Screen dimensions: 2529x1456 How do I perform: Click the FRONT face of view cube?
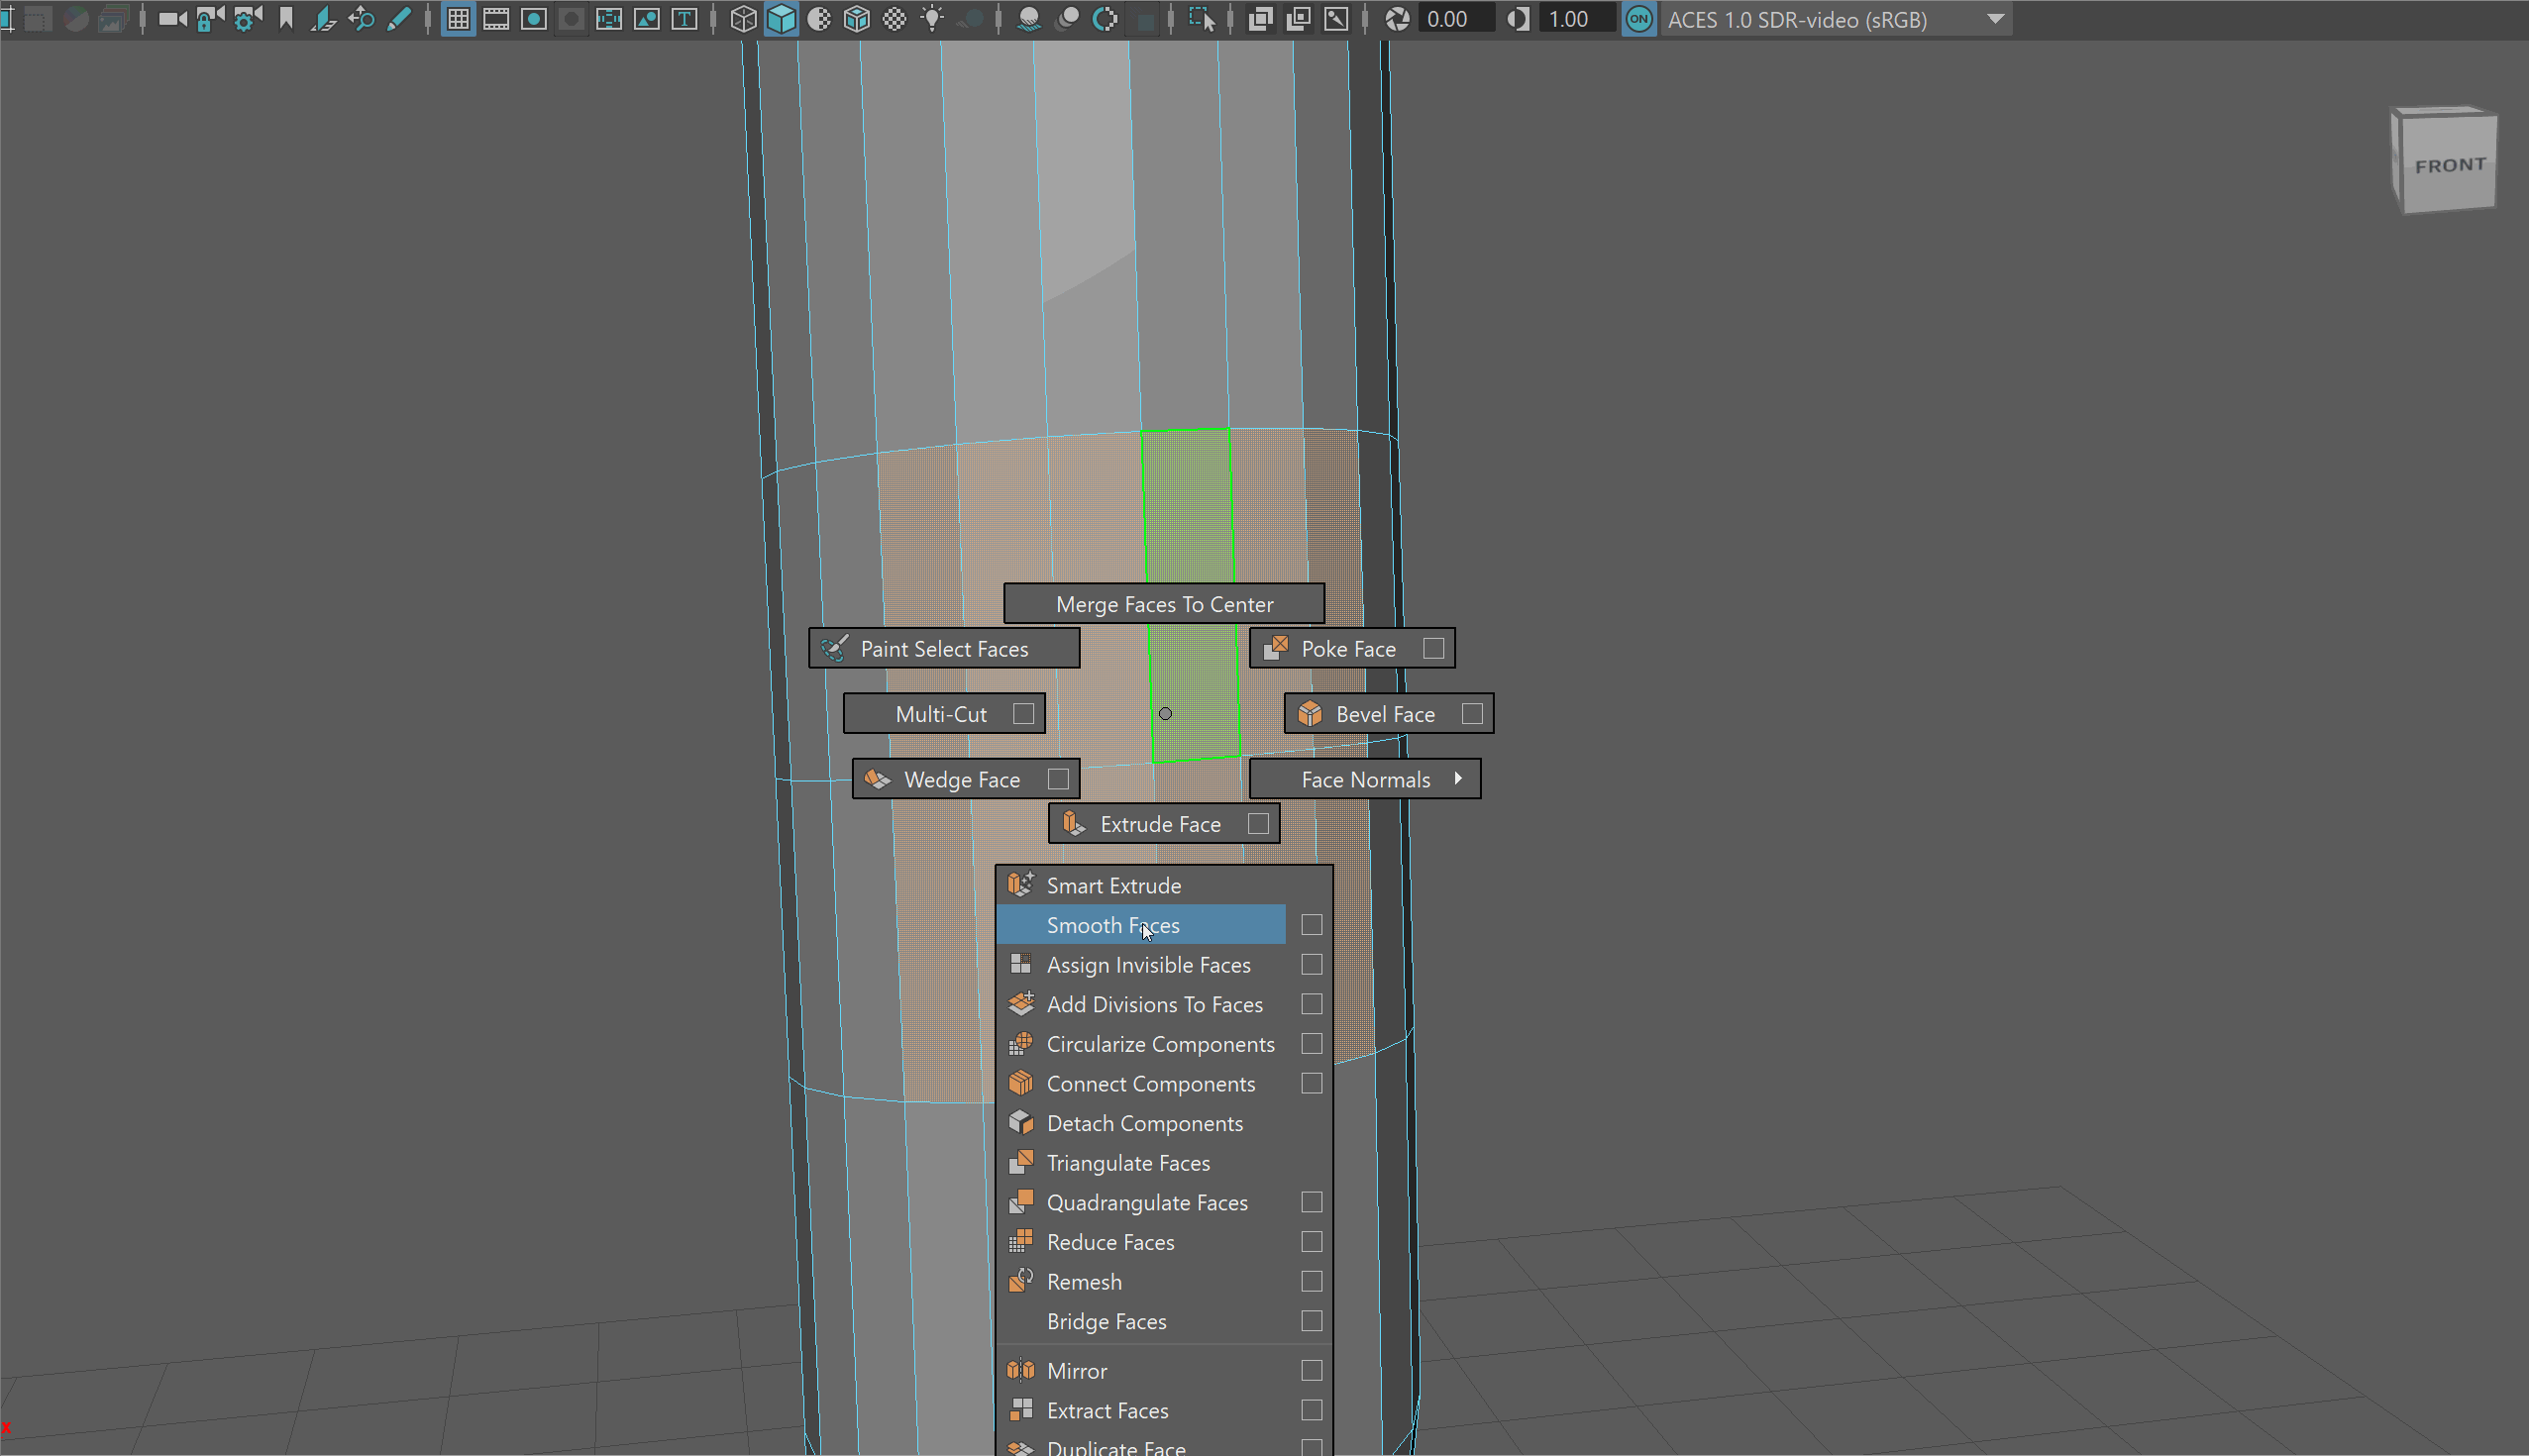click(2448, 166)
